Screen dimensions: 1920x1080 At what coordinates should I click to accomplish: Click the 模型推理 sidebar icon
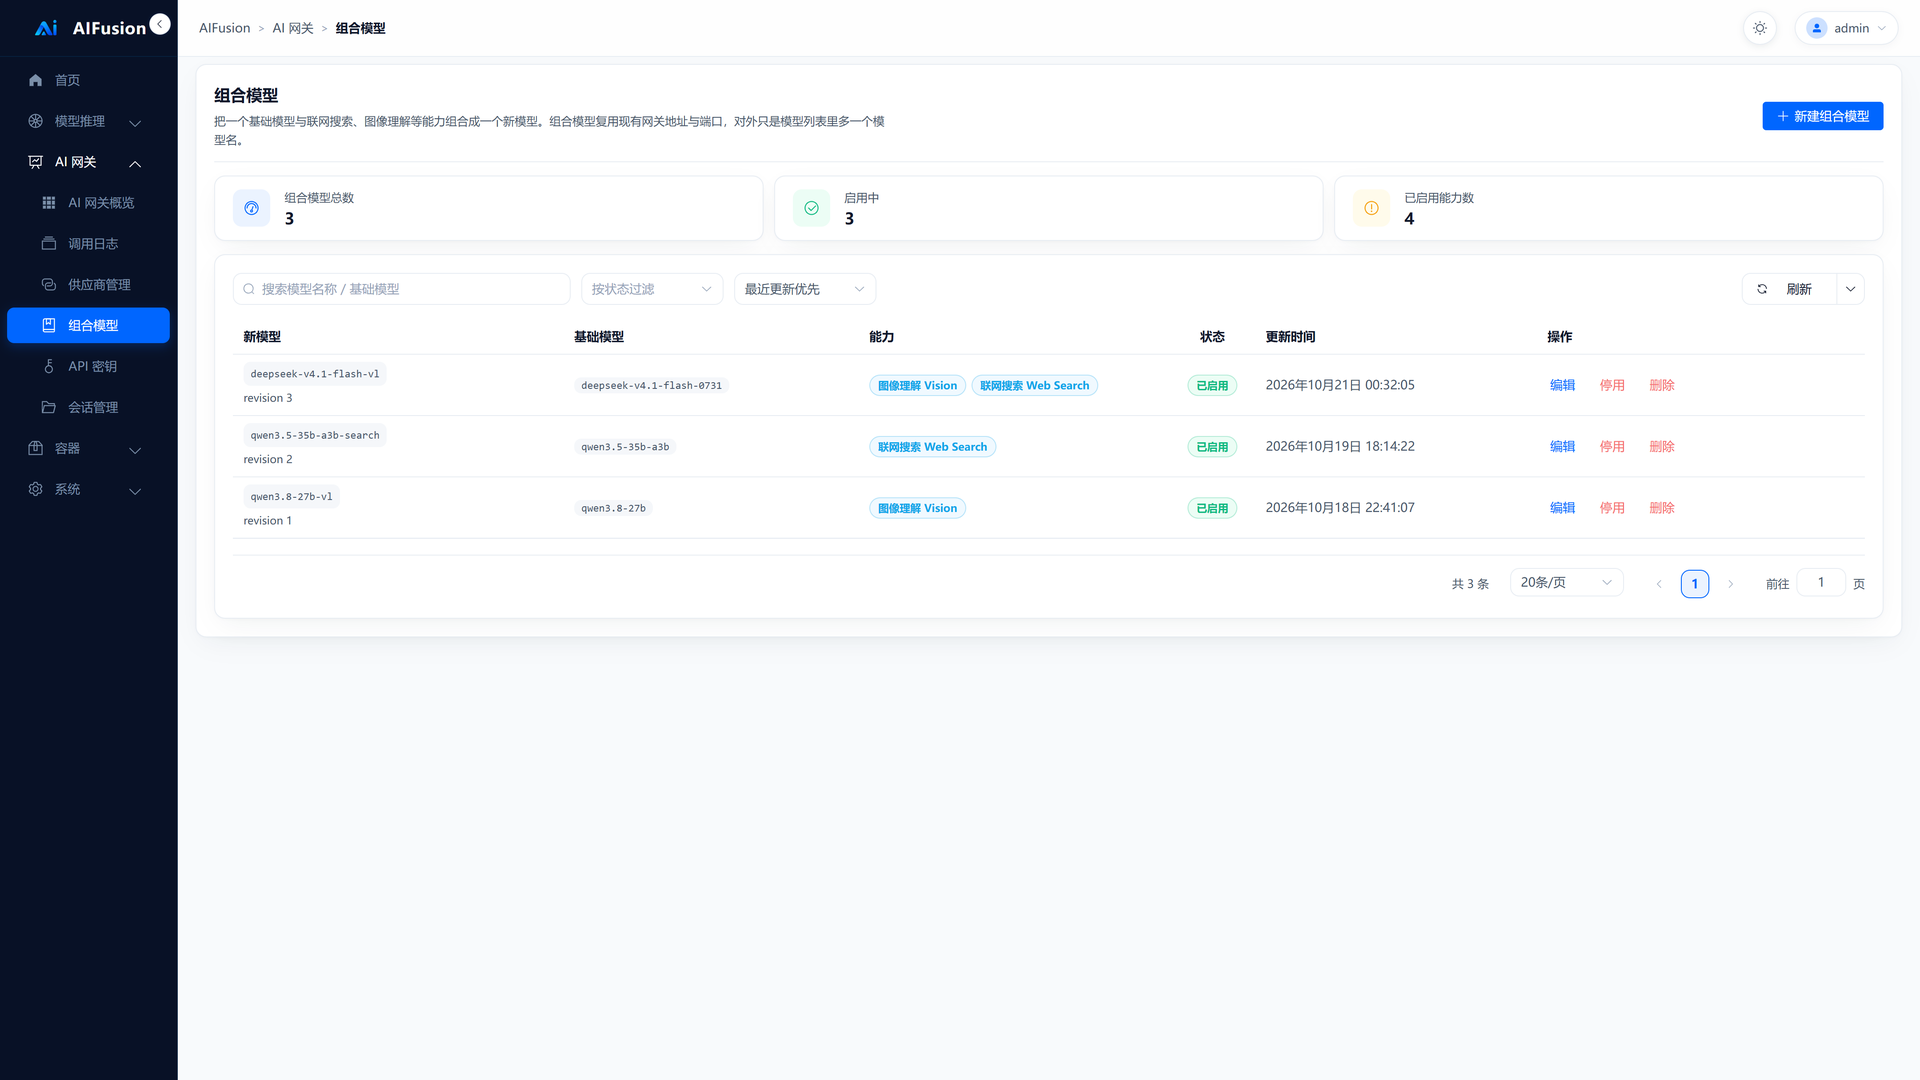click(36, 121)
